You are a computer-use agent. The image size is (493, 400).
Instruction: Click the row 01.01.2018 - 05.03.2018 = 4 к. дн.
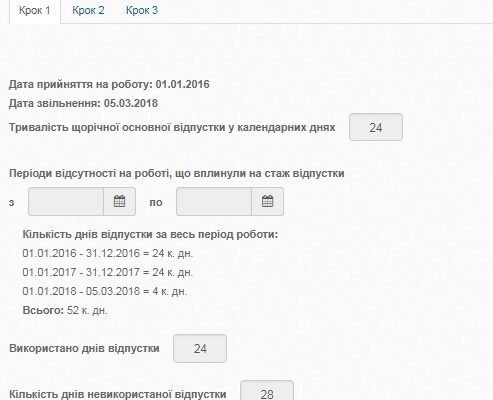tap(105, 291)
